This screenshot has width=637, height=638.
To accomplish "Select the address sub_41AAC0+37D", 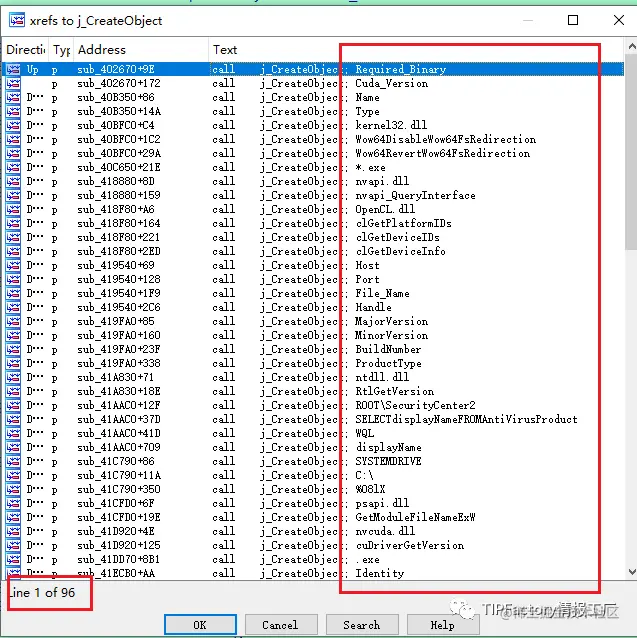I will point(119,419).
